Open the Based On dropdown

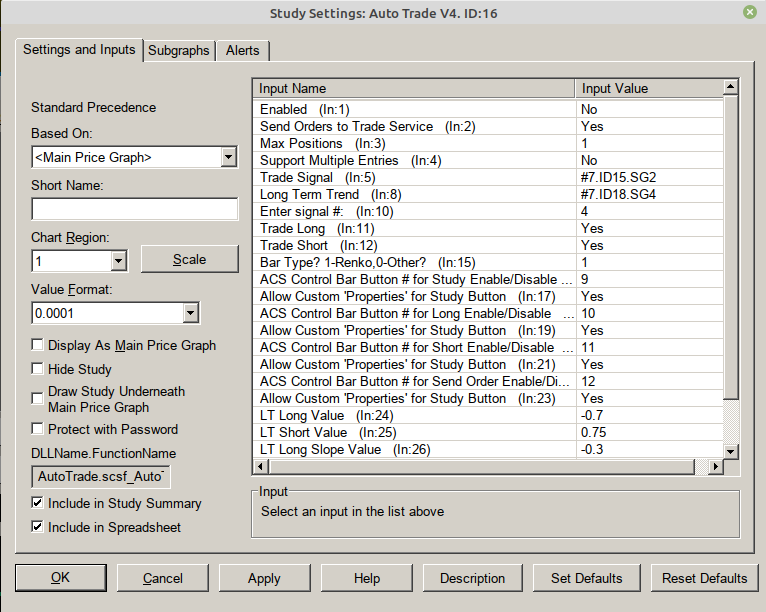point(228,157)
